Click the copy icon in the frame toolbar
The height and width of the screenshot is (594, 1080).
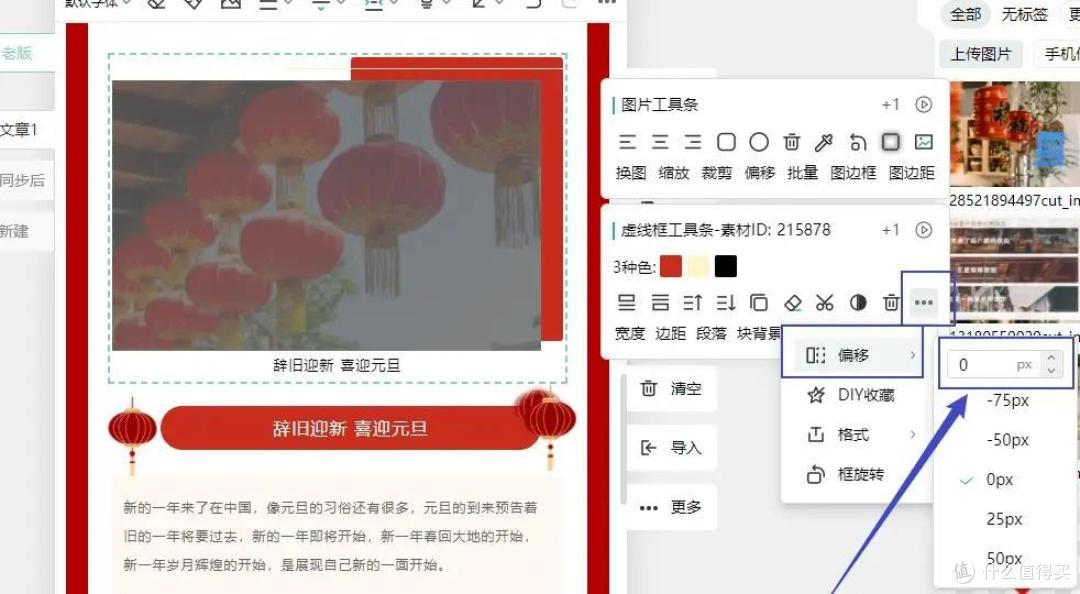click(x=759, y=303)
